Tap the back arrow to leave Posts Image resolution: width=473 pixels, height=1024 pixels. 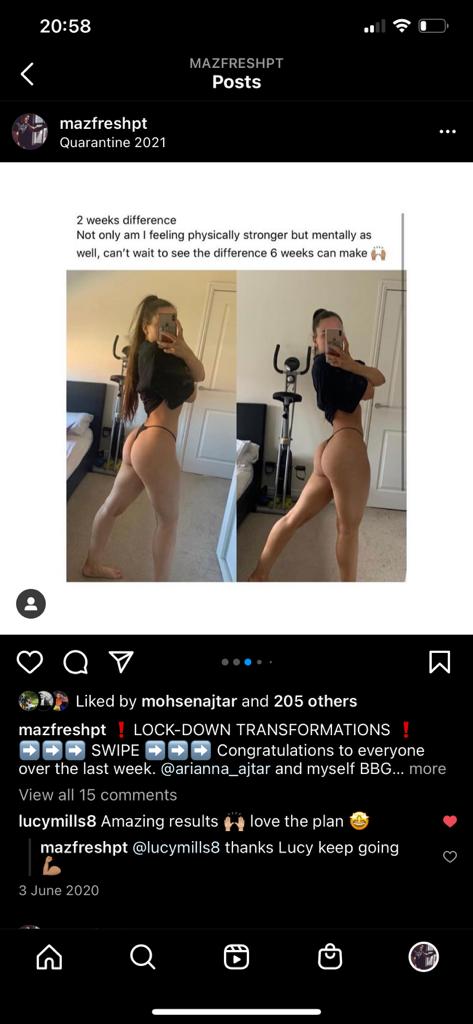27,74
